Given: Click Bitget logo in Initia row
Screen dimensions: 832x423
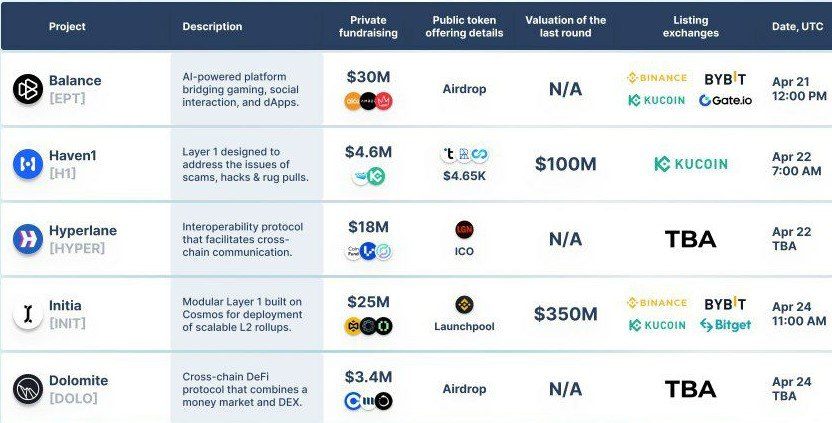Looking at the screenshot, I should coord(725,325).
